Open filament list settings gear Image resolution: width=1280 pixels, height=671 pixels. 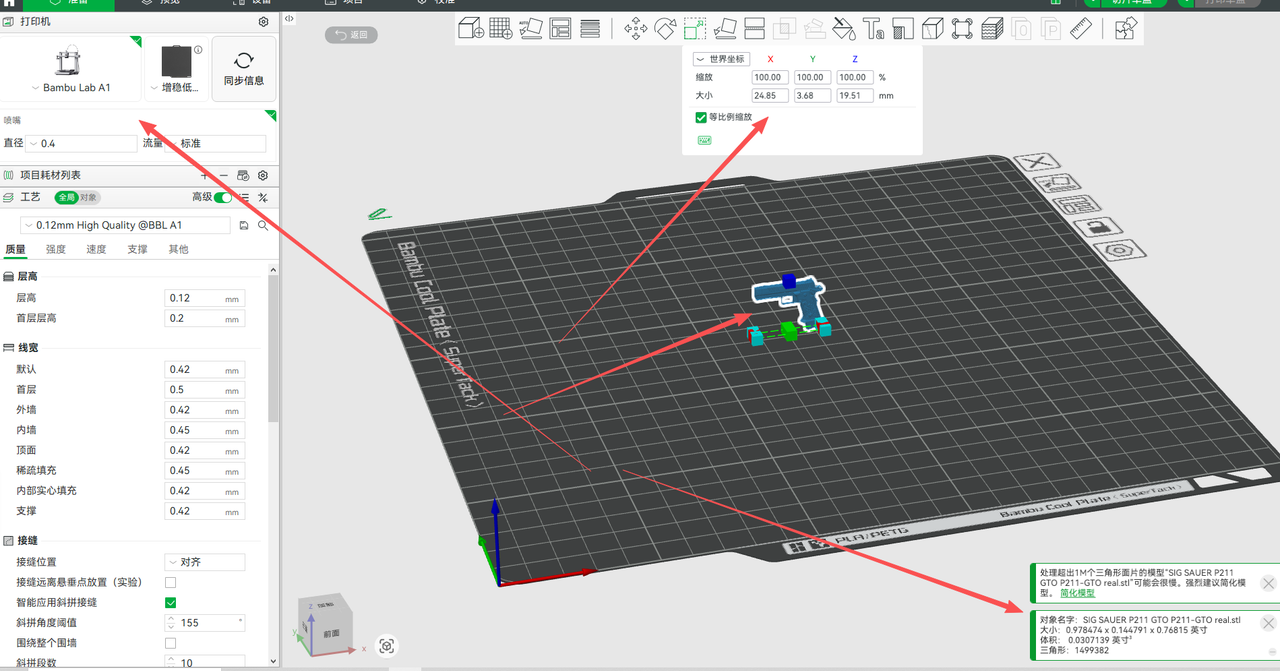(263, 175)
